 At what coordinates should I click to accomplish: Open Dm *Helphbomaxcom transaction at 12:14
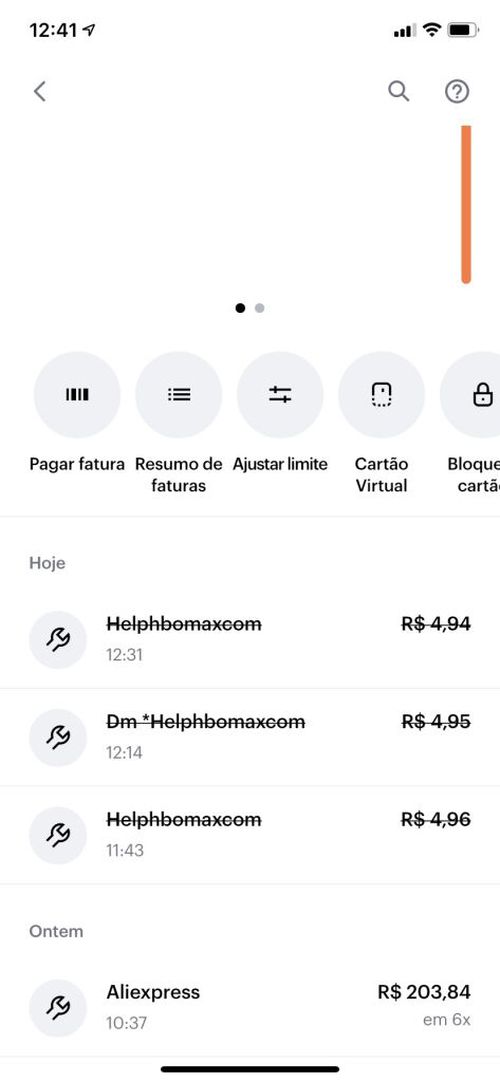[250, 737]
